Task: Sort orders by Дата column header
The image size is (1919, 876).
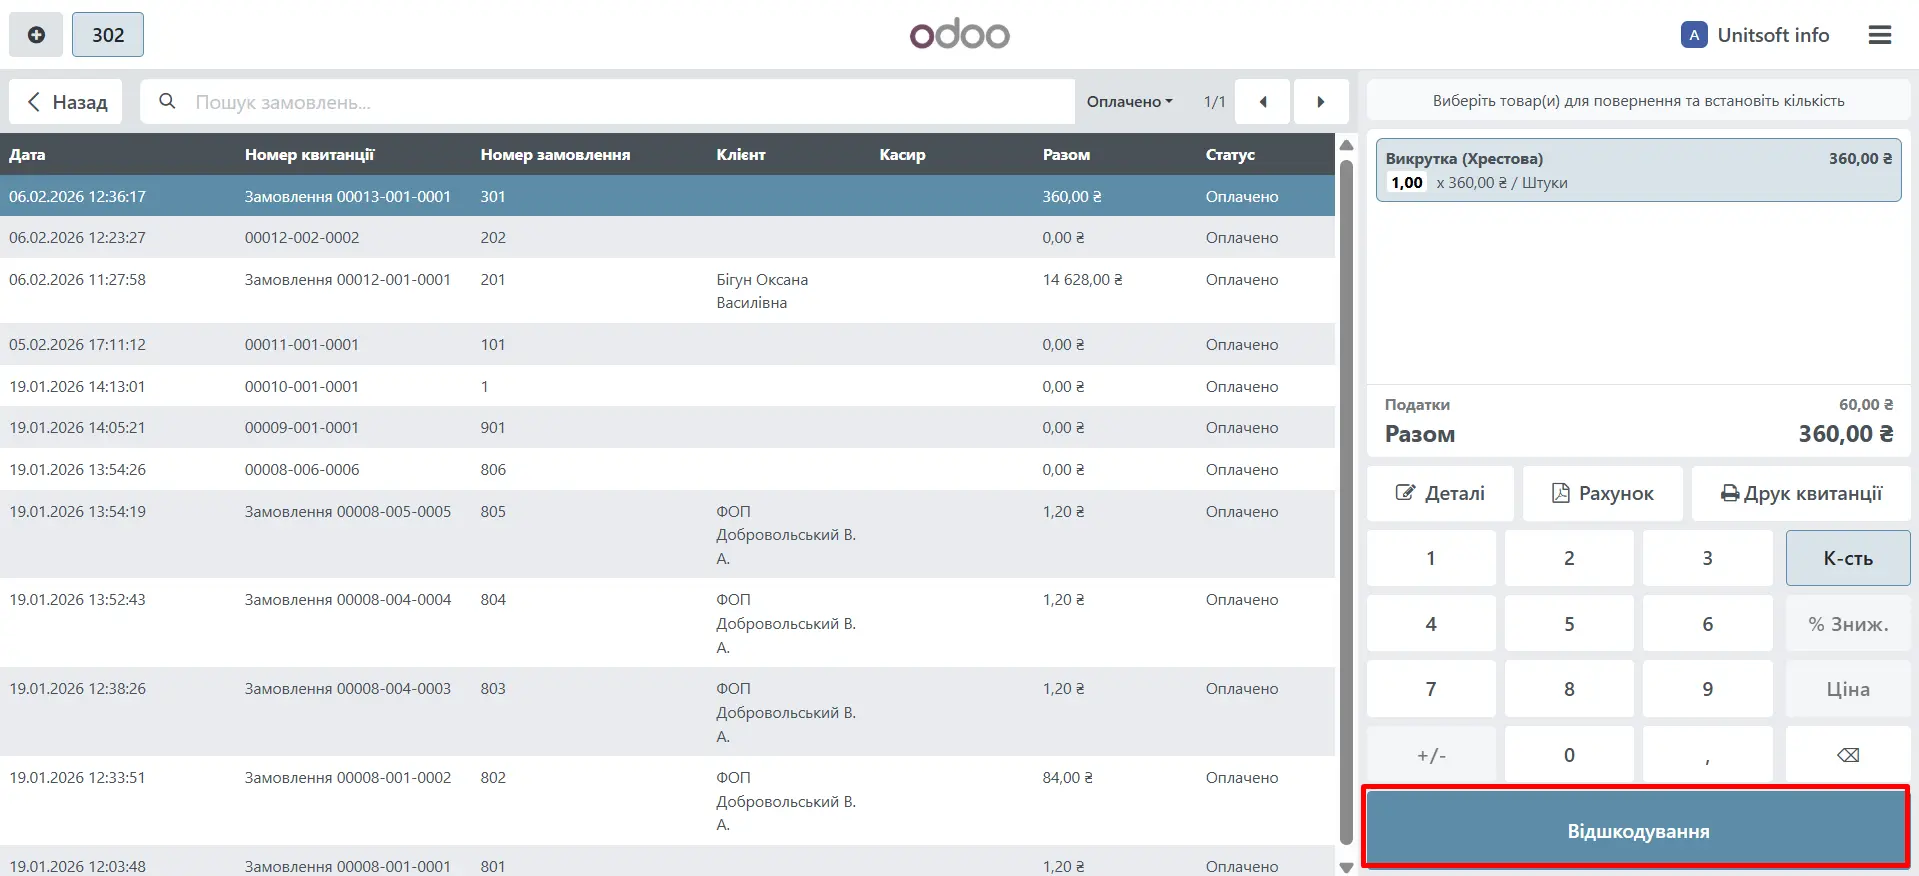Action: tap(27, 155)
